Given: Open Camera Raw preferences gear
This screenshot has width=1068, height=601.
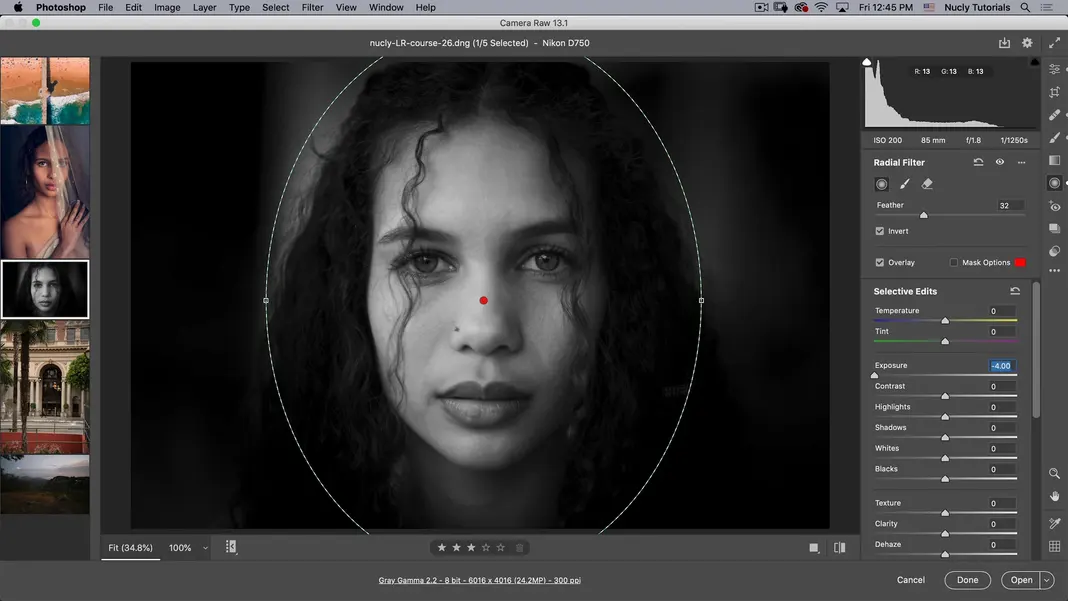Looking at the screenshot, I should [x=1027, y=43].
